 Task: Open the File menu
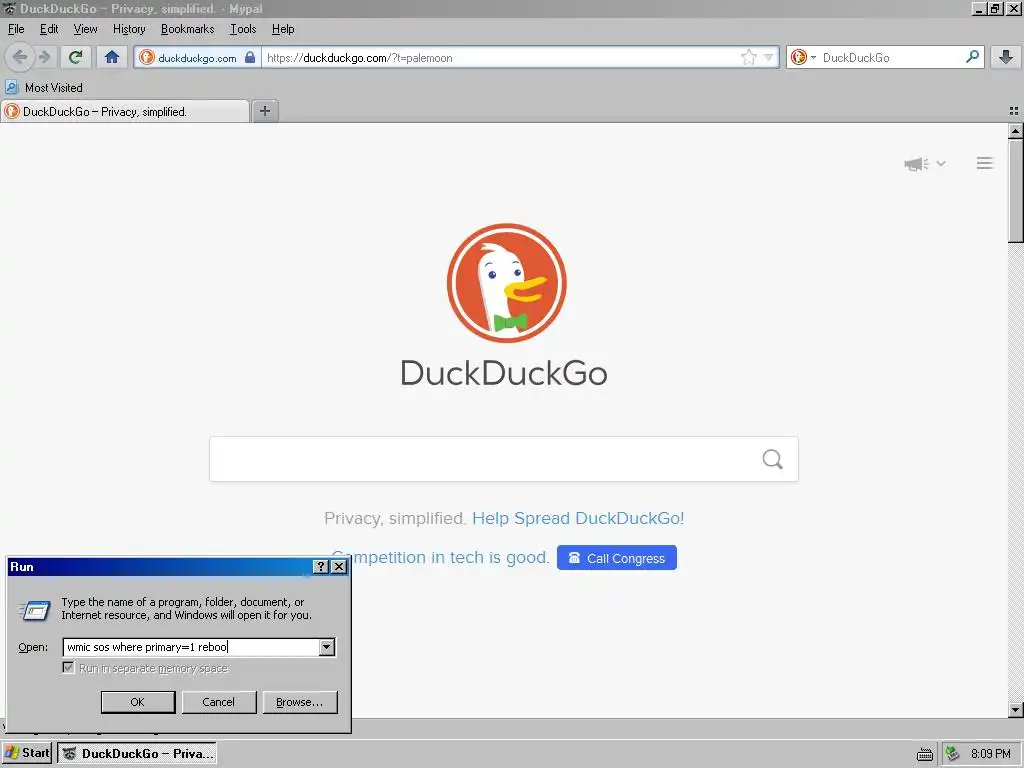[x=16, y=29]
